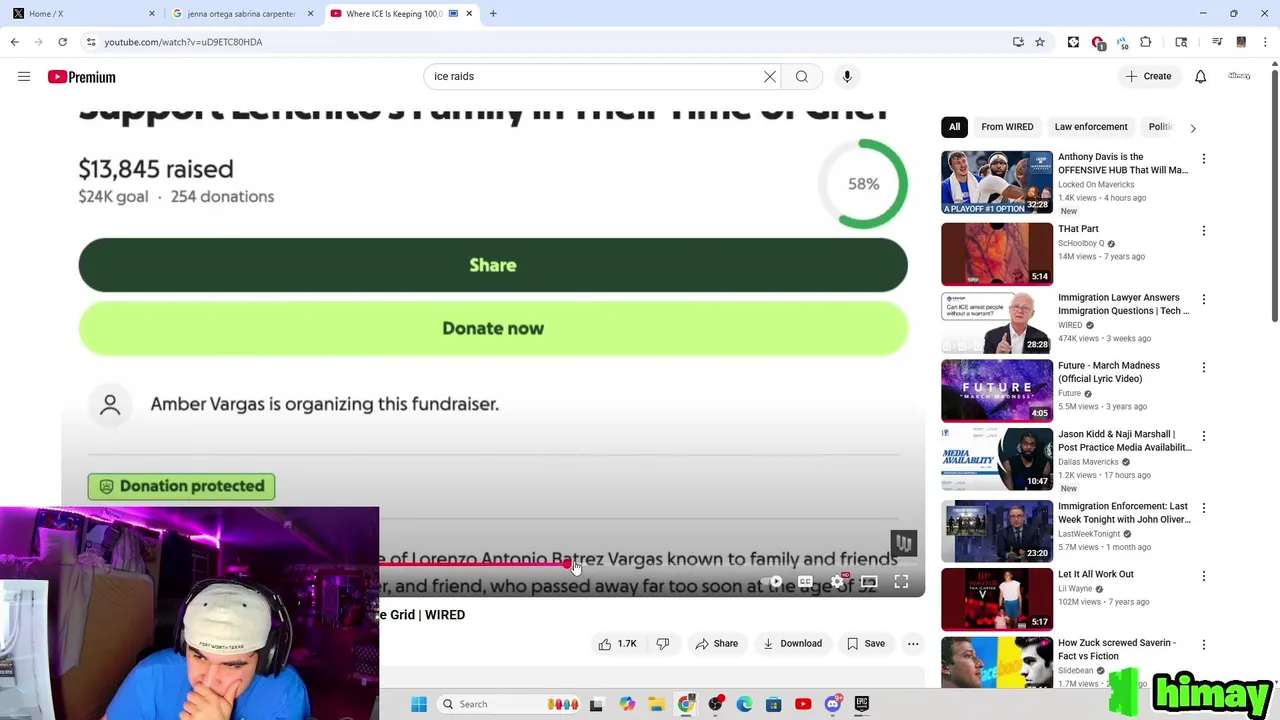
Task: Share the video below the player
Action: pyautogui.click(x=716, y=644)
